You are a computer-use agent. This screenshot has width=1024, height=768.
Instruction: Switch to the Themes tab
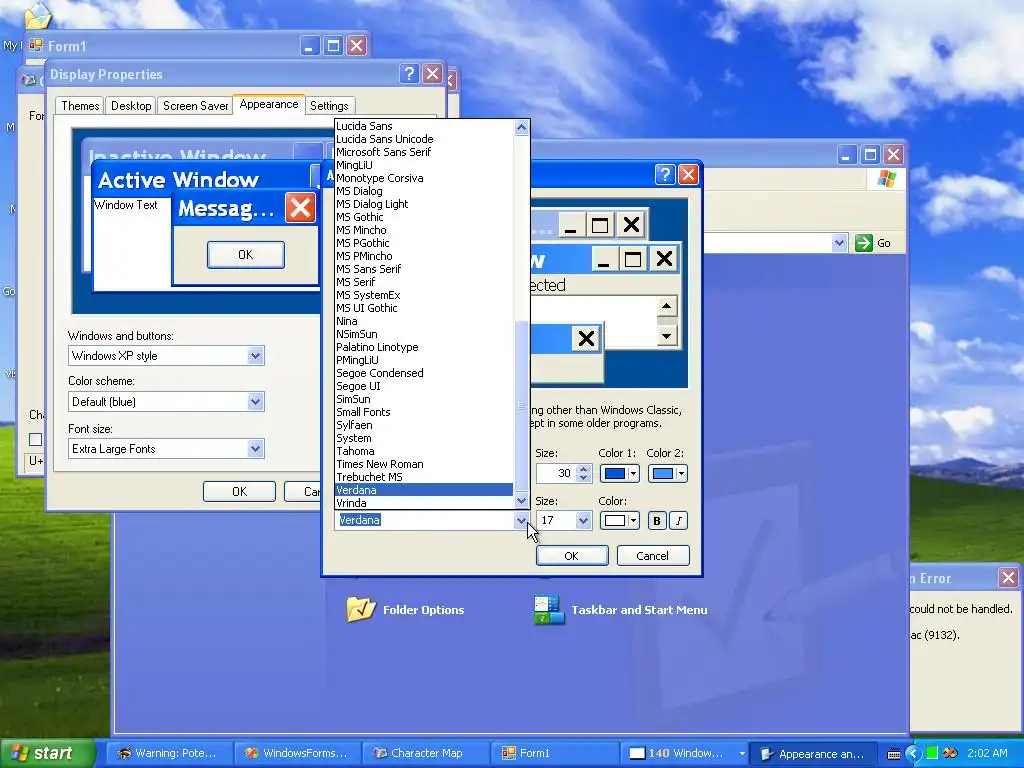point(80,106)
